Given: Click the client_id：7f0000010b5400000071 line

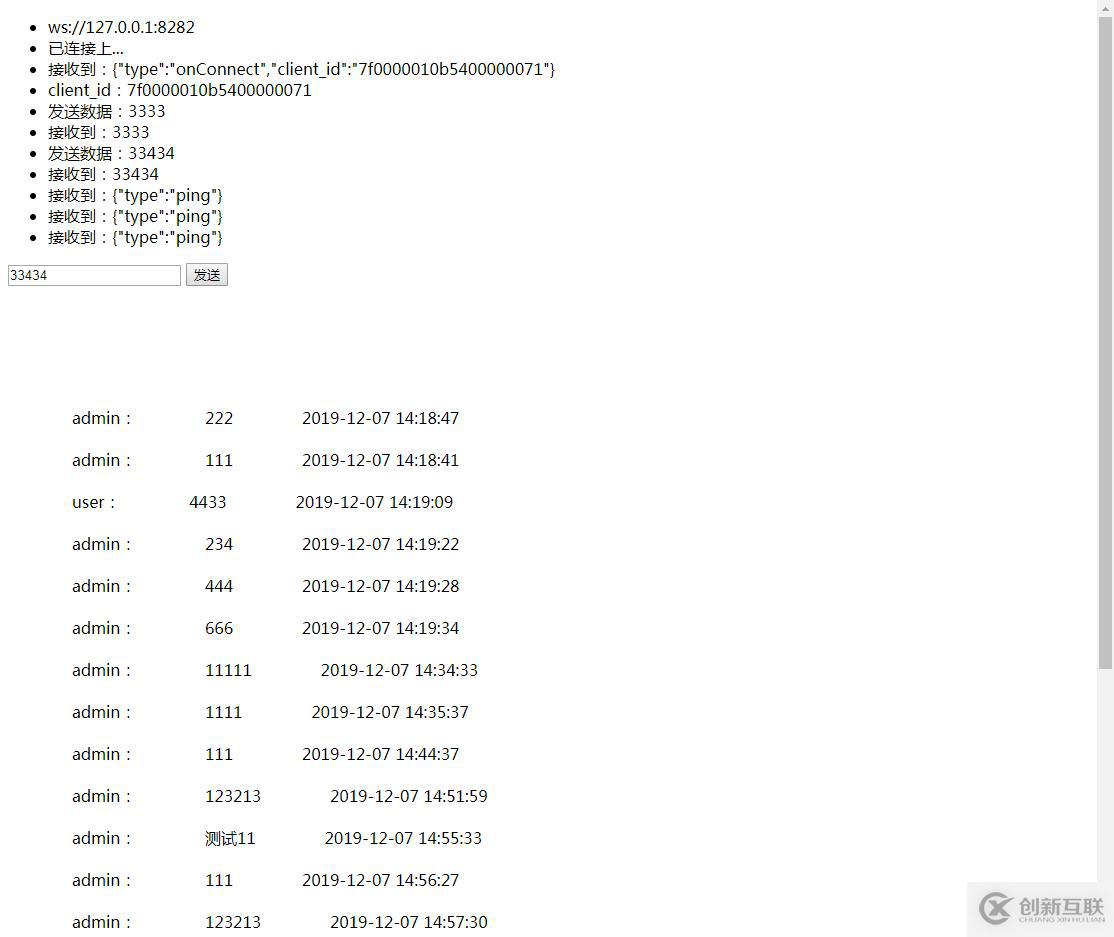Looking at the screenshot, I should pos(180,90).
